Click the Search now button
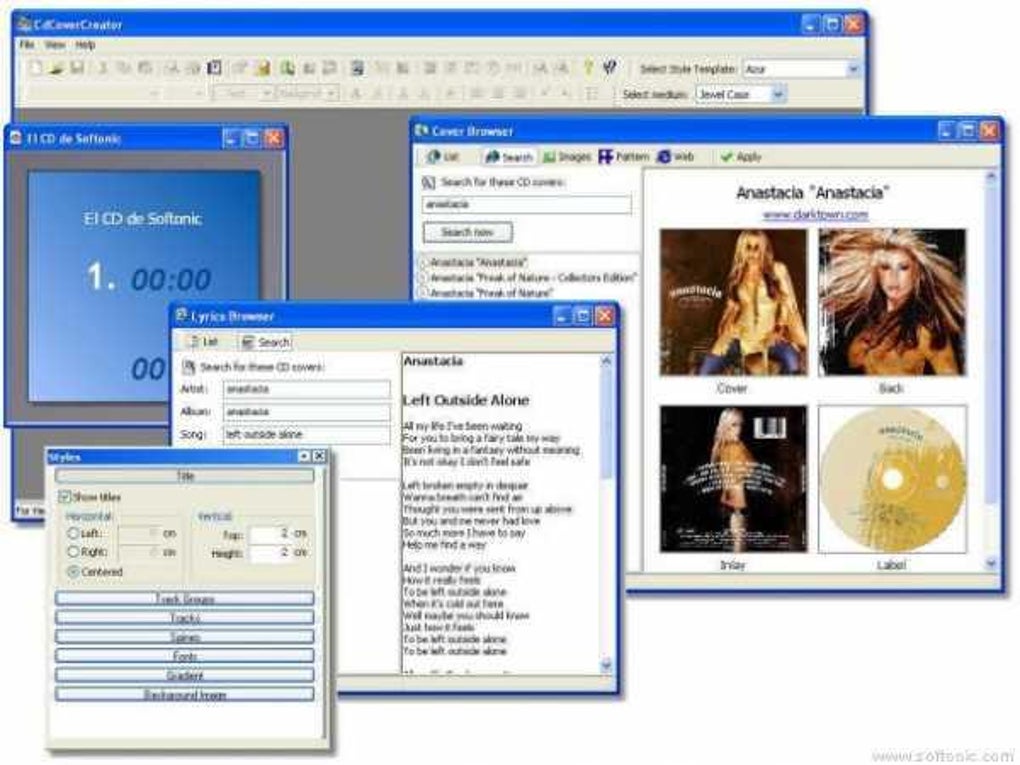Viewport: 1020px width, 765px height. point(467,232)
